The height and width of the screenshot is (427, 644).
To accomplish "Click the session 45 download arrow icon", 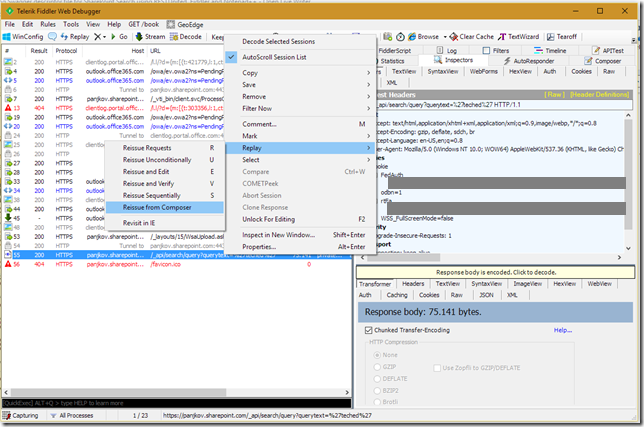I will click(8, 218).
